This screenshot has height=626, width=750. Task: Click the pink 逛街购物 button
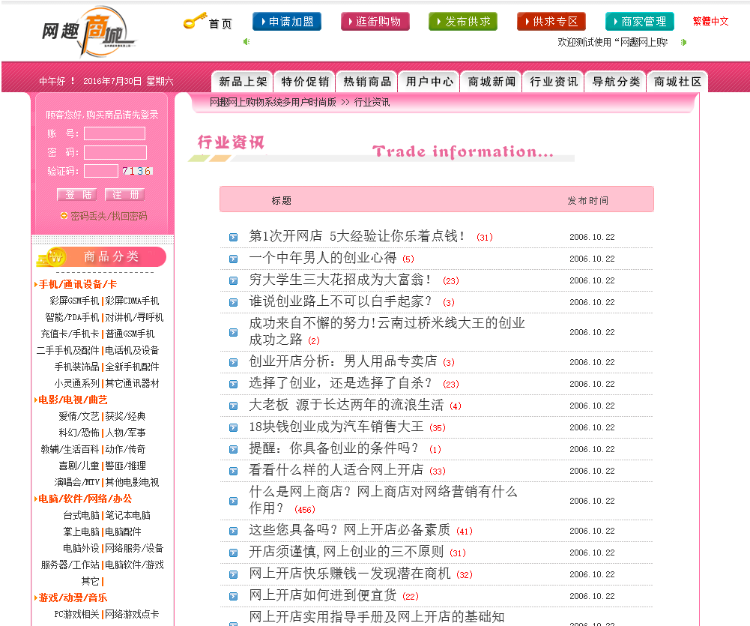click(375, 22)
